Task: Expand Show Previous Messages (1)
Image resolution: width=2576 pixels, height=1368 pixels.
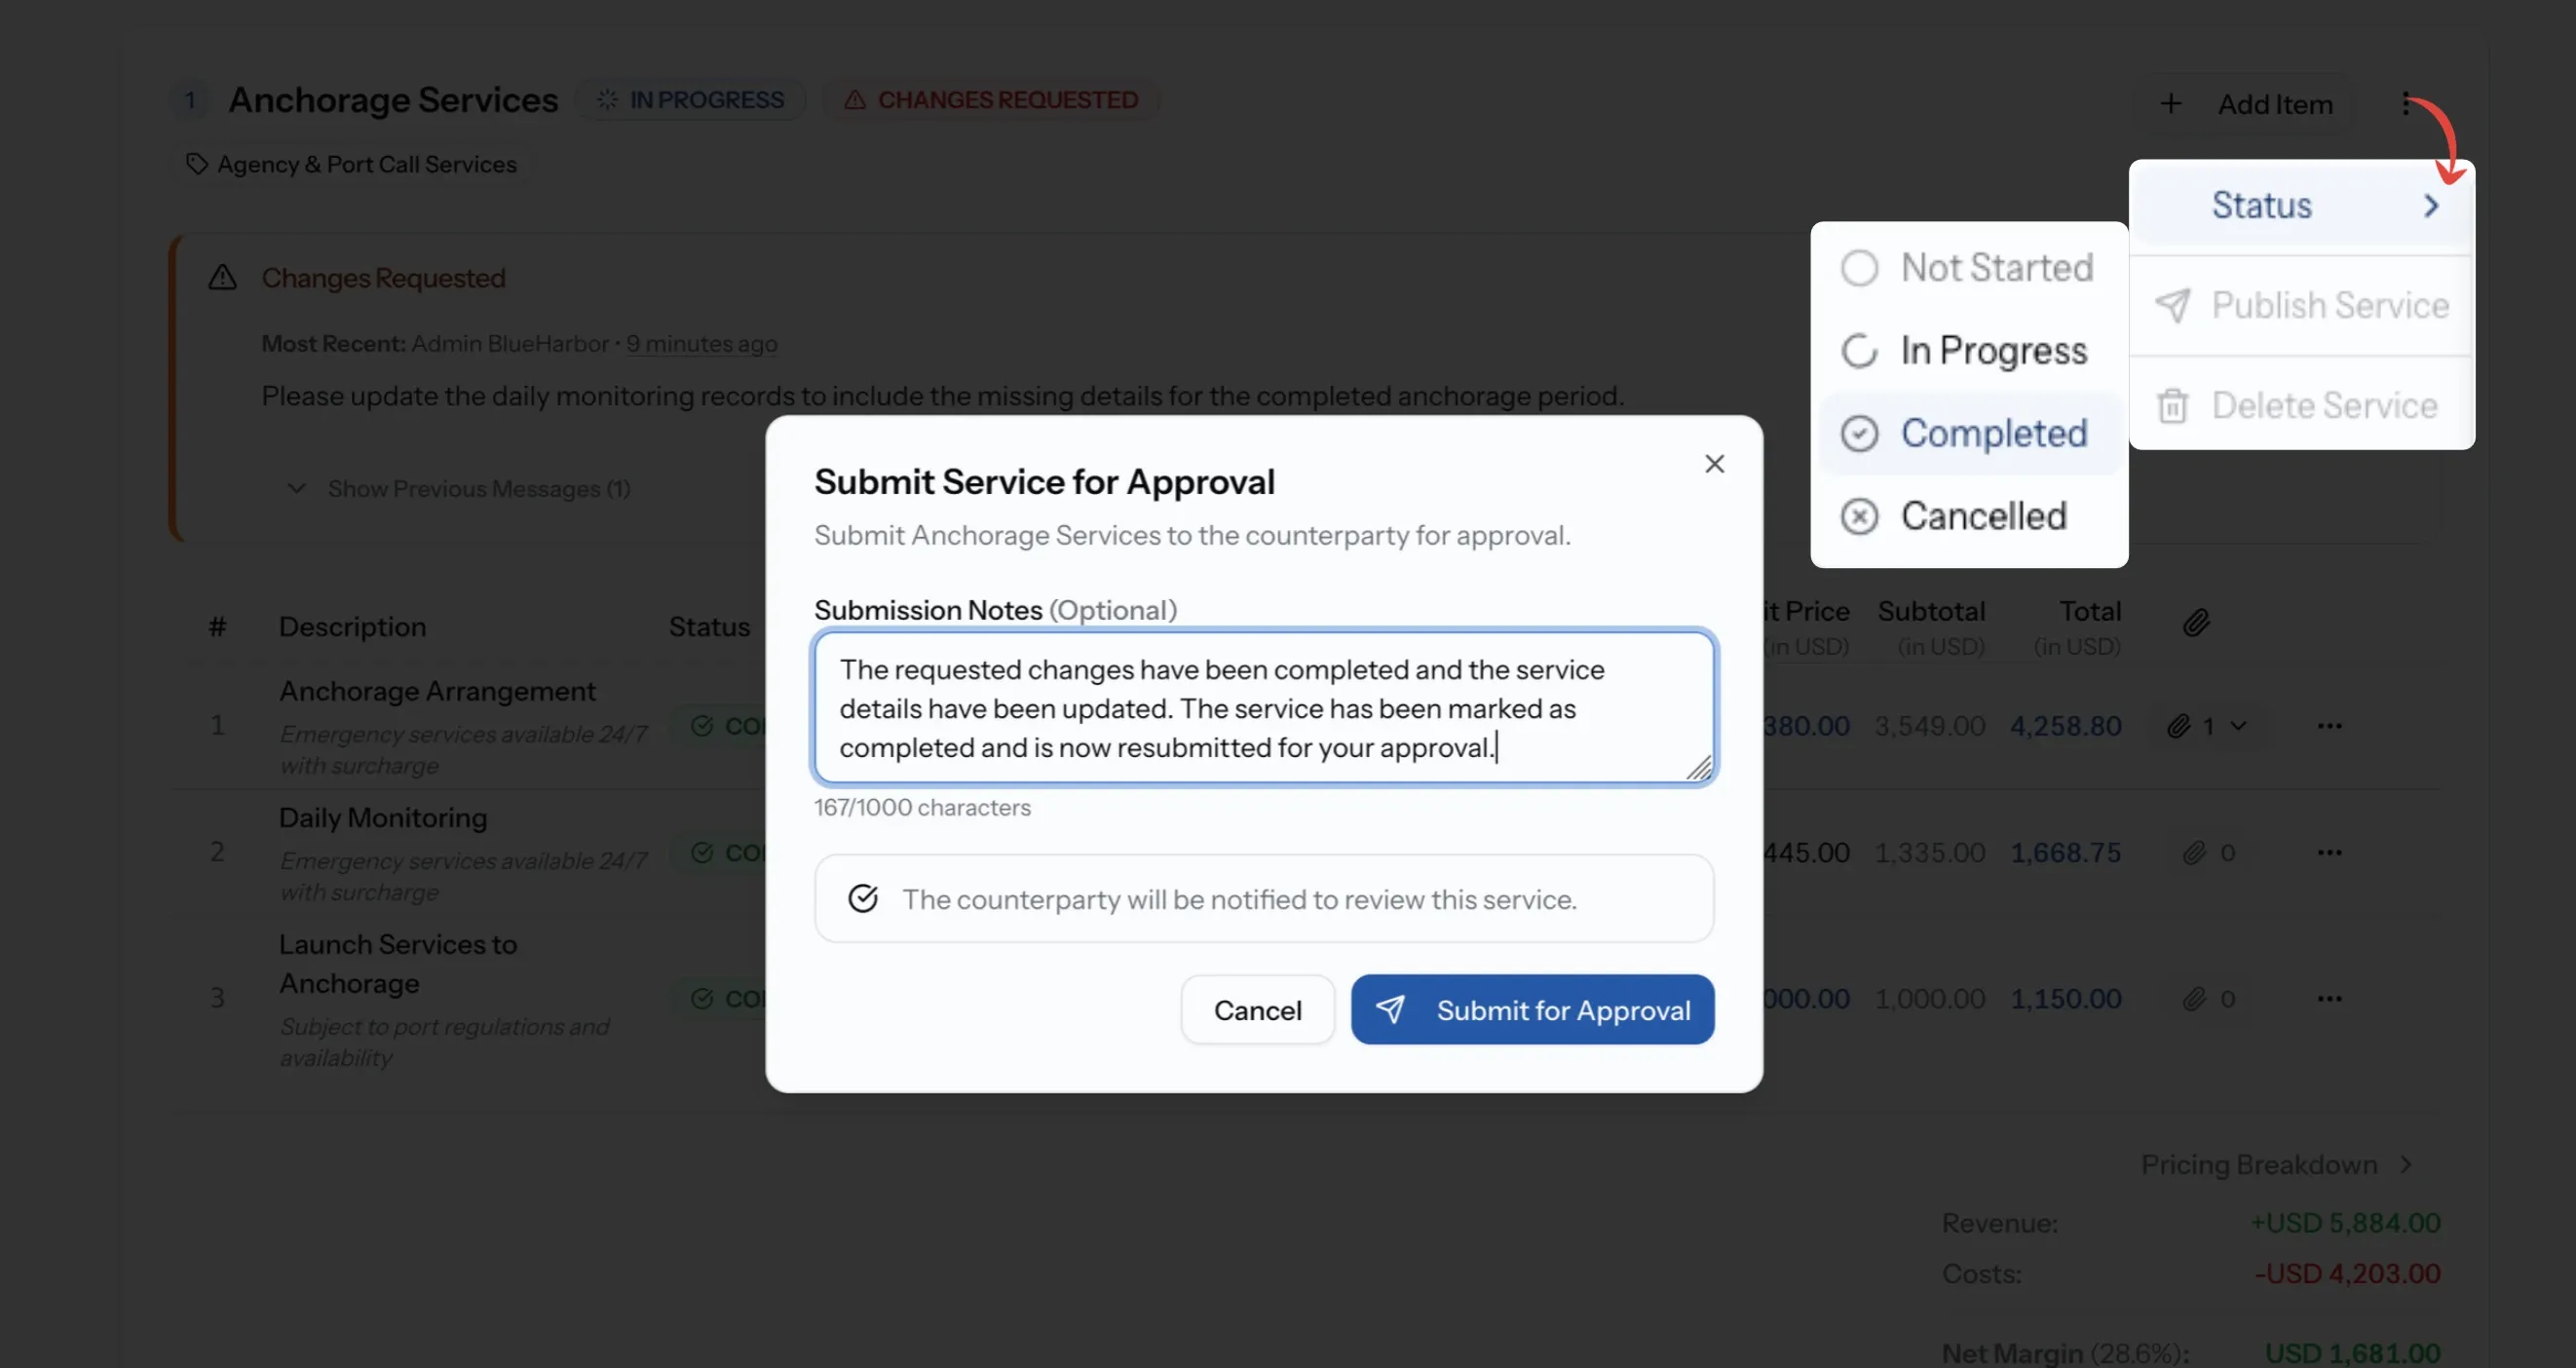Action: click(460, 489)
